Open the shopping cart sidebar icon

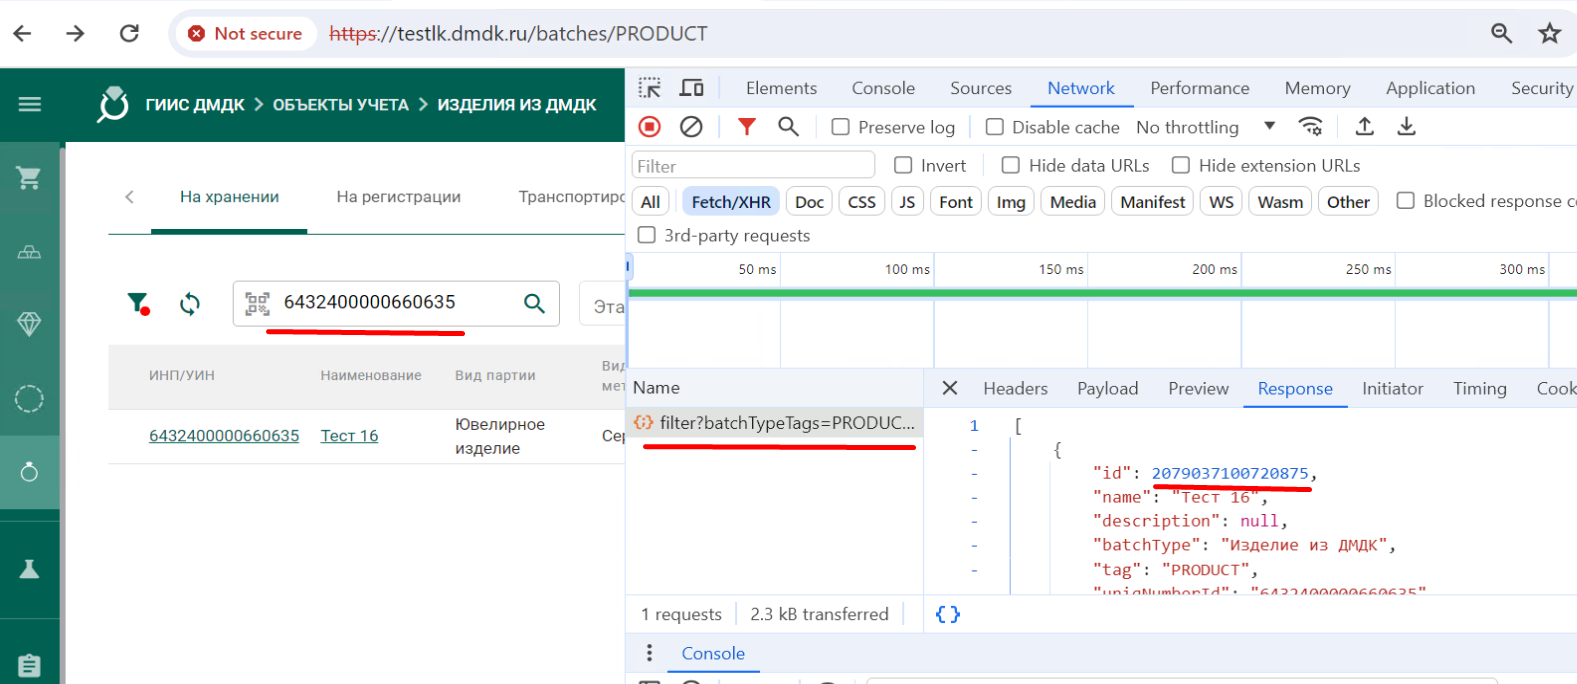[x=29, y=178]
